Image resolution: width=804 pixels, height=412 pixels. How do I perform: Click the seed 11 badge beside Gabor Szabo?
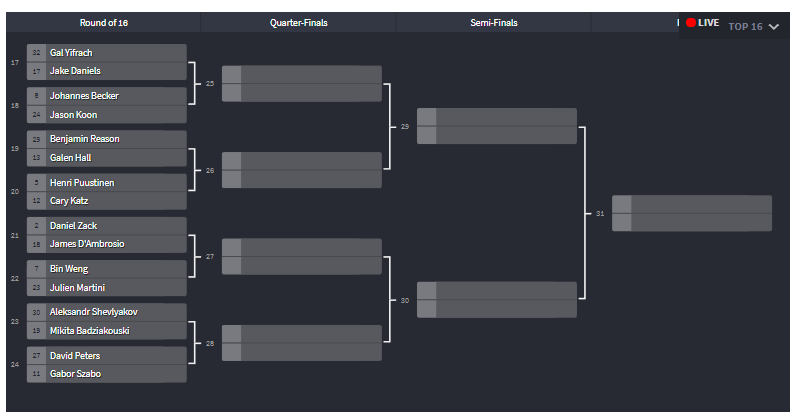point(36,374)
